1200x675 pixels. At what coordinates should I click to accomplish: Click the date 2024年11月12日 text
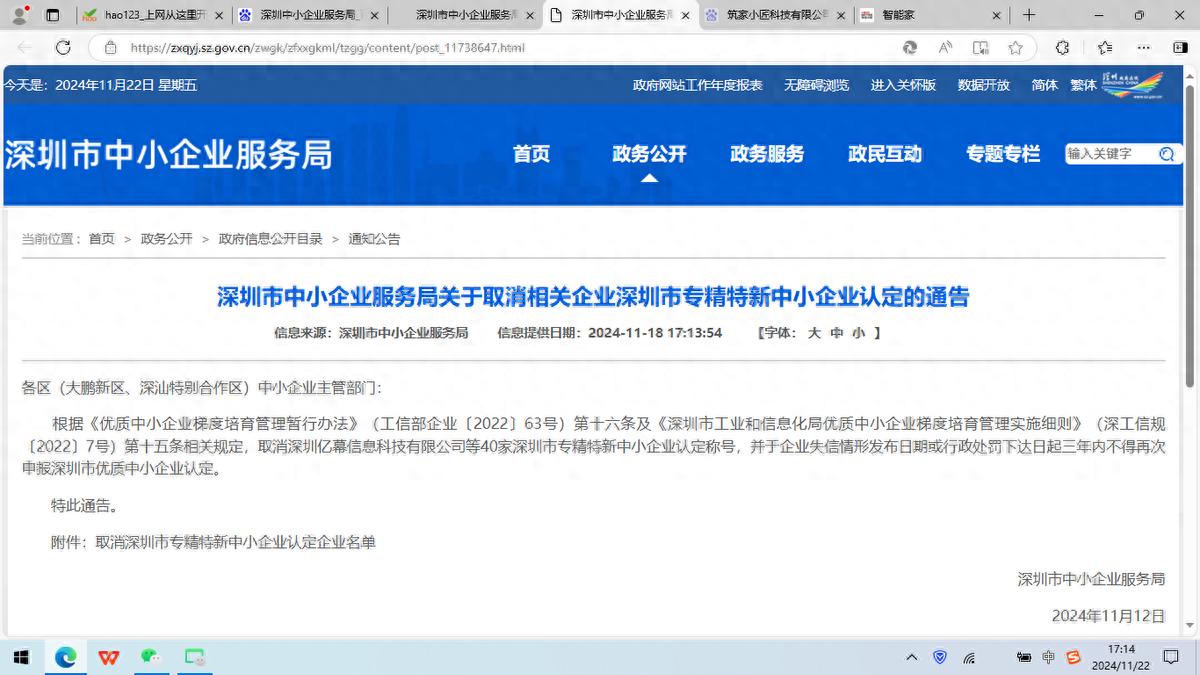point(1108,616)
